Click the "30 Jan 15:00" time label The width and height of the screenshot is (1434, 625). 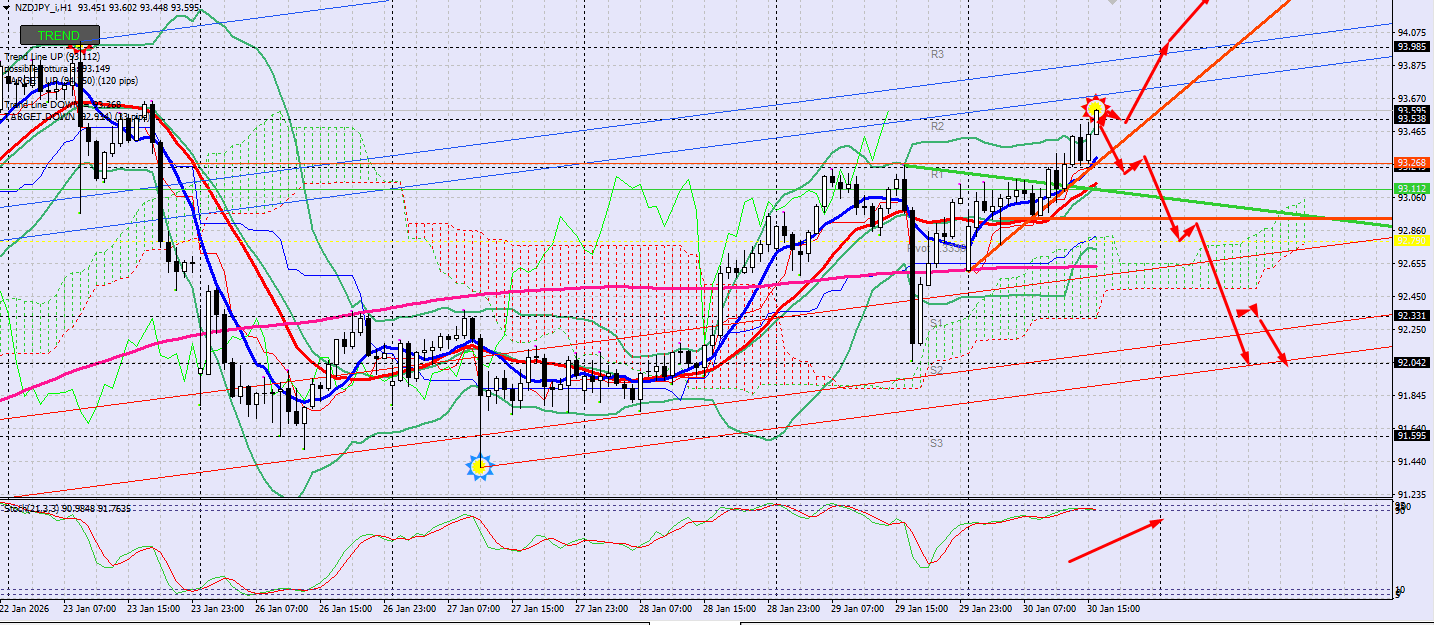tap(1116, 608)
